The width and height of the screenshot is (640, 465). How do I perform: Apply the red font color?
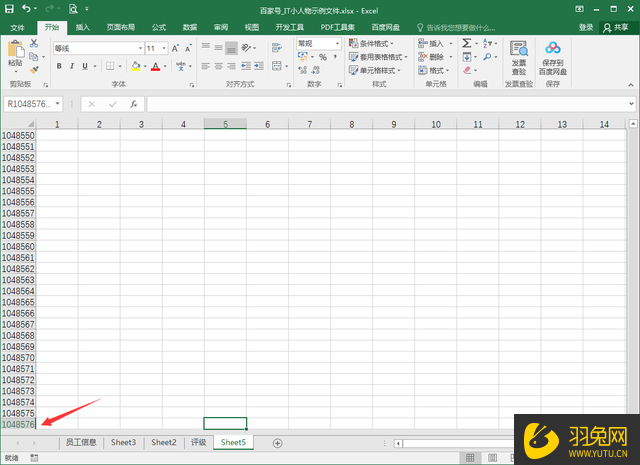pyautogui.click(x=156, y=66)
